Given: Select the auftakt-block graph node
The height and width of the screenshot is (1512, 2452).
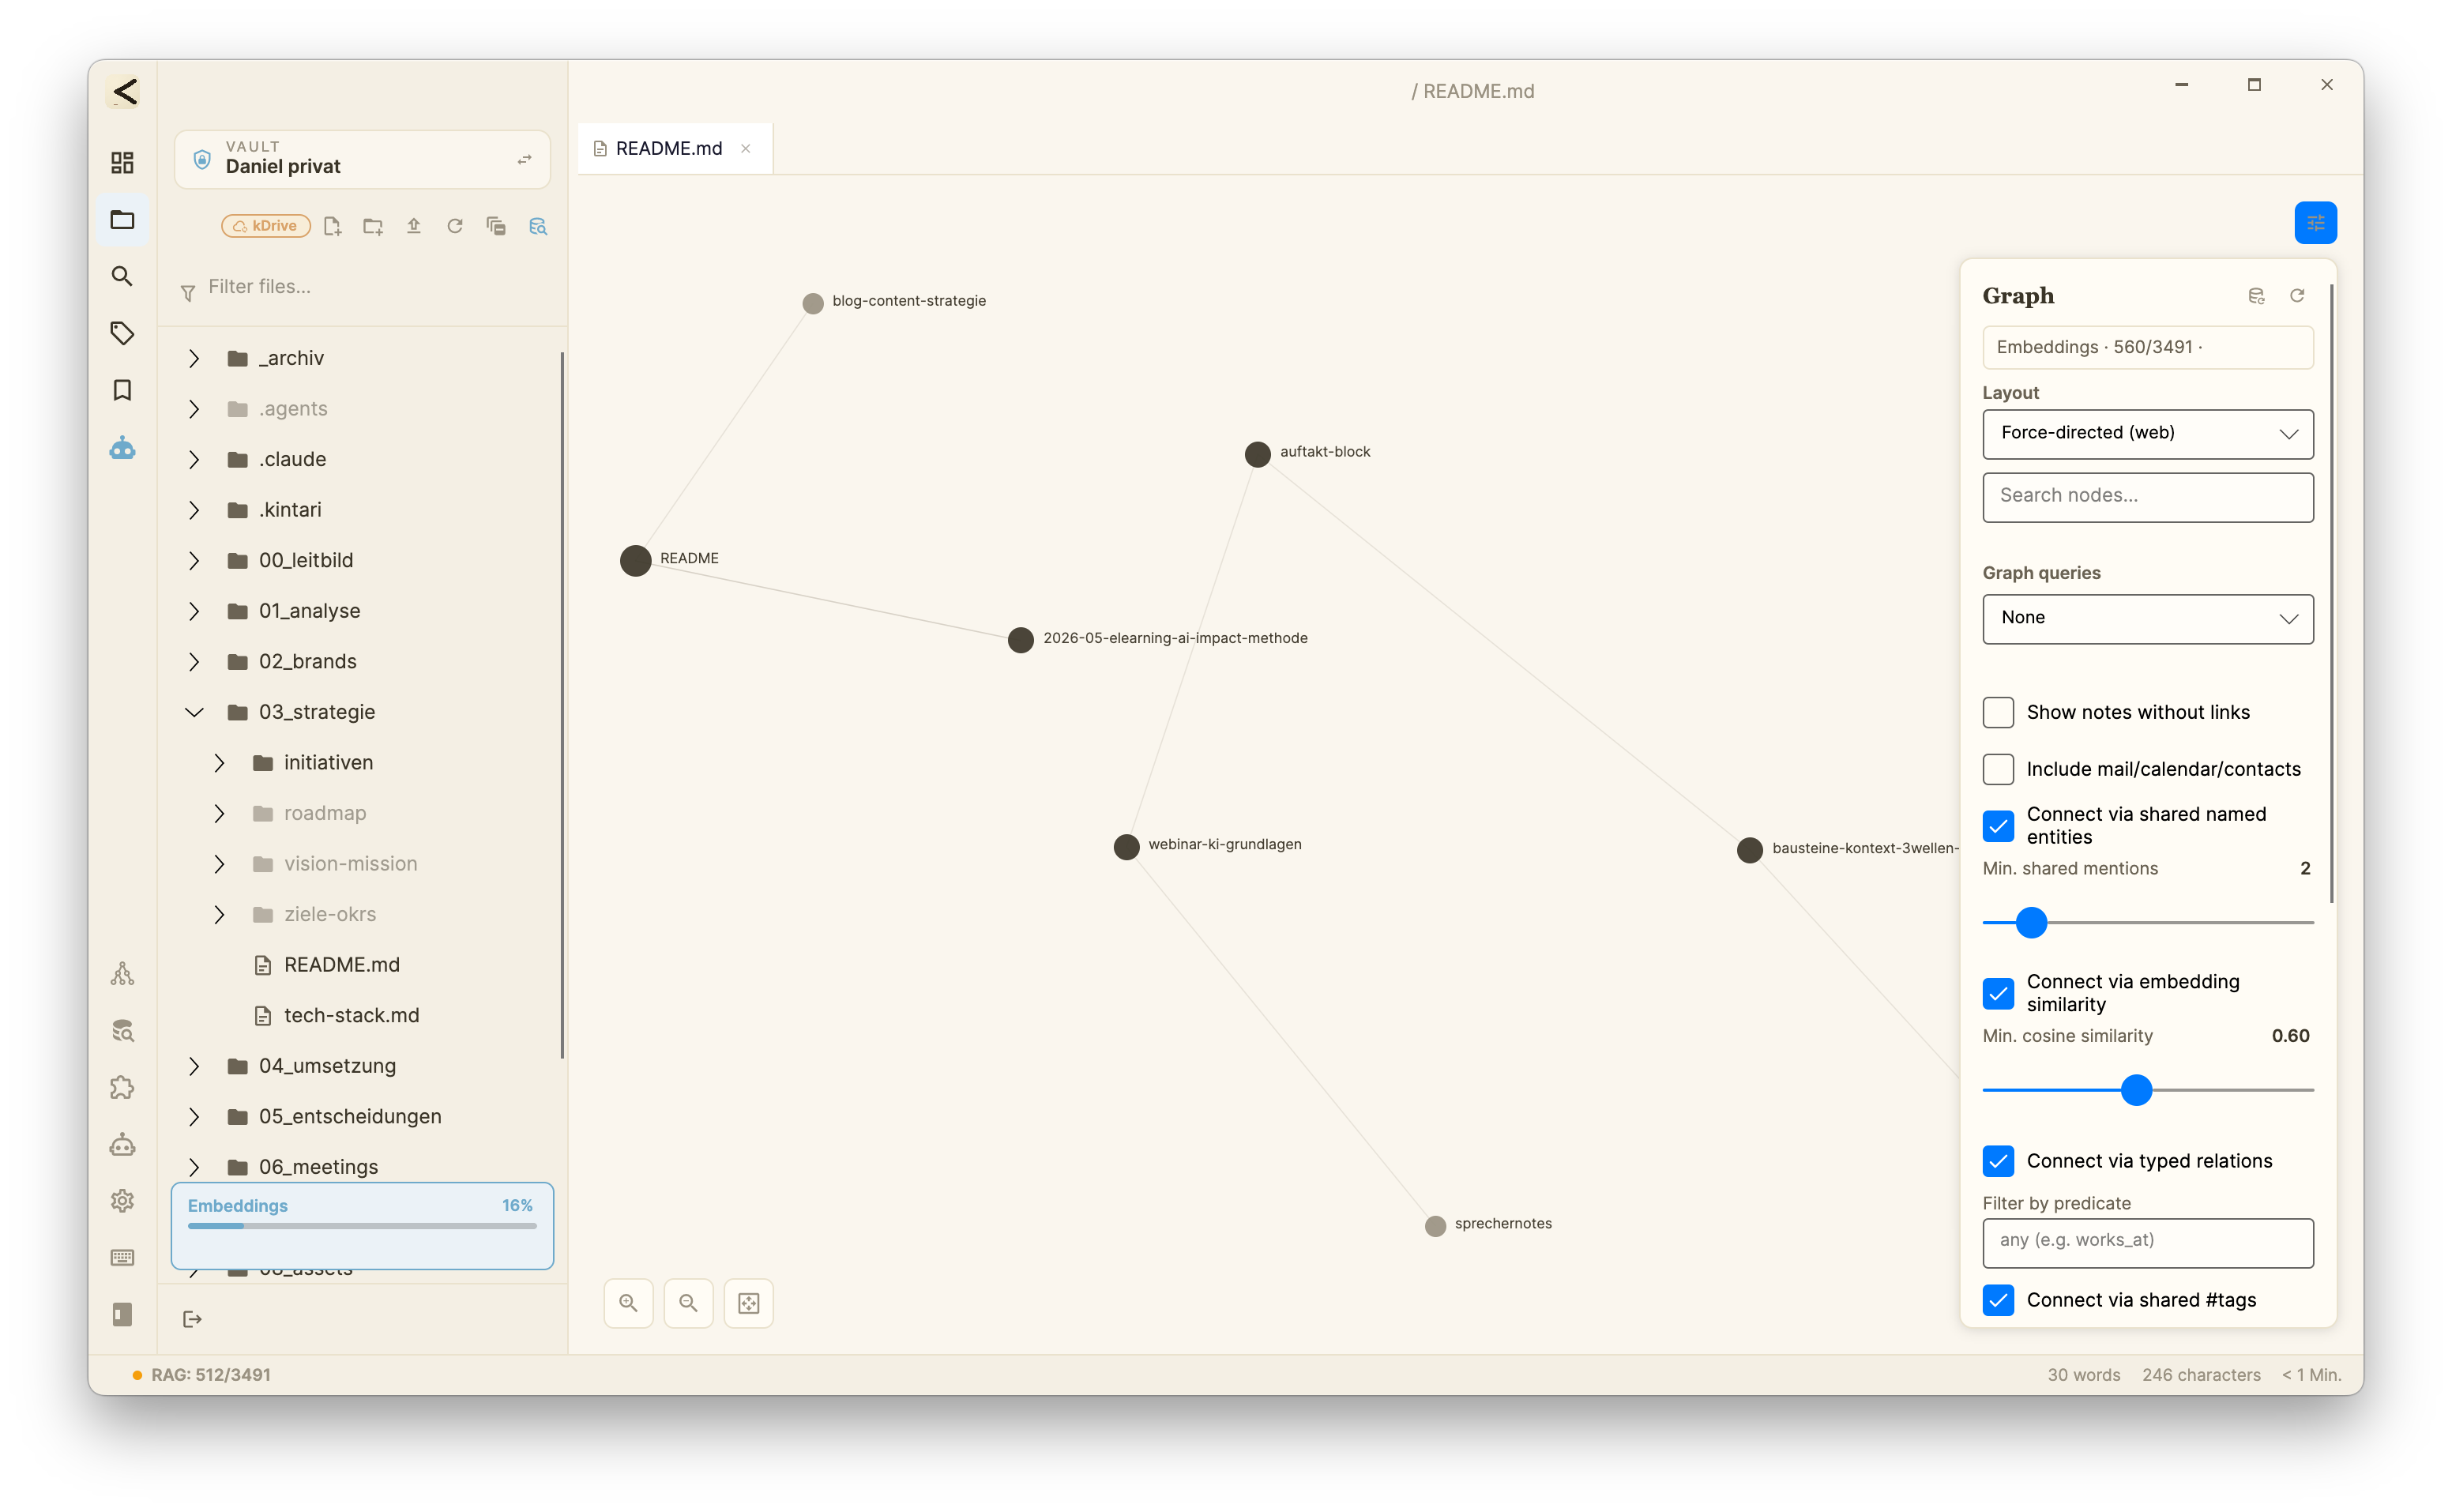Looking at the screenshot, I should click(1258, 454).
